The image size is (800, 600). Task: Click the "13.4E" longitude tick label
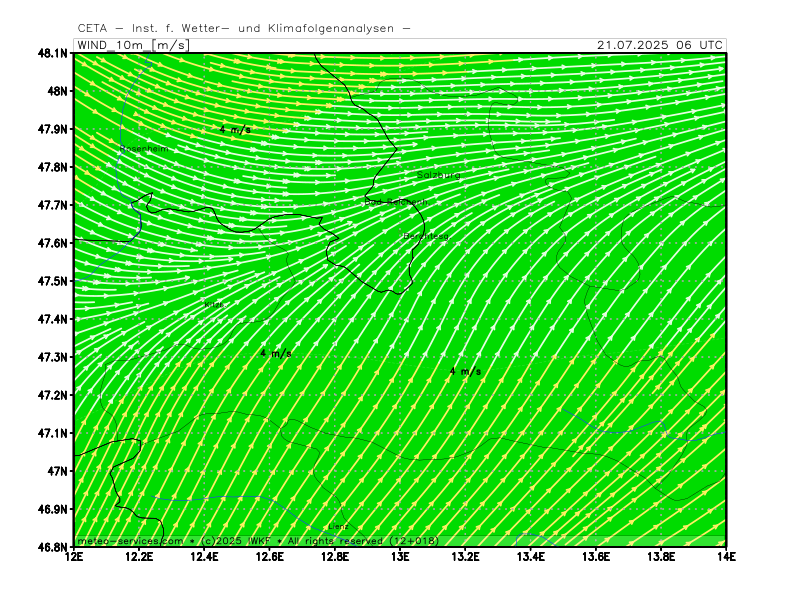[x=531, y=557]
